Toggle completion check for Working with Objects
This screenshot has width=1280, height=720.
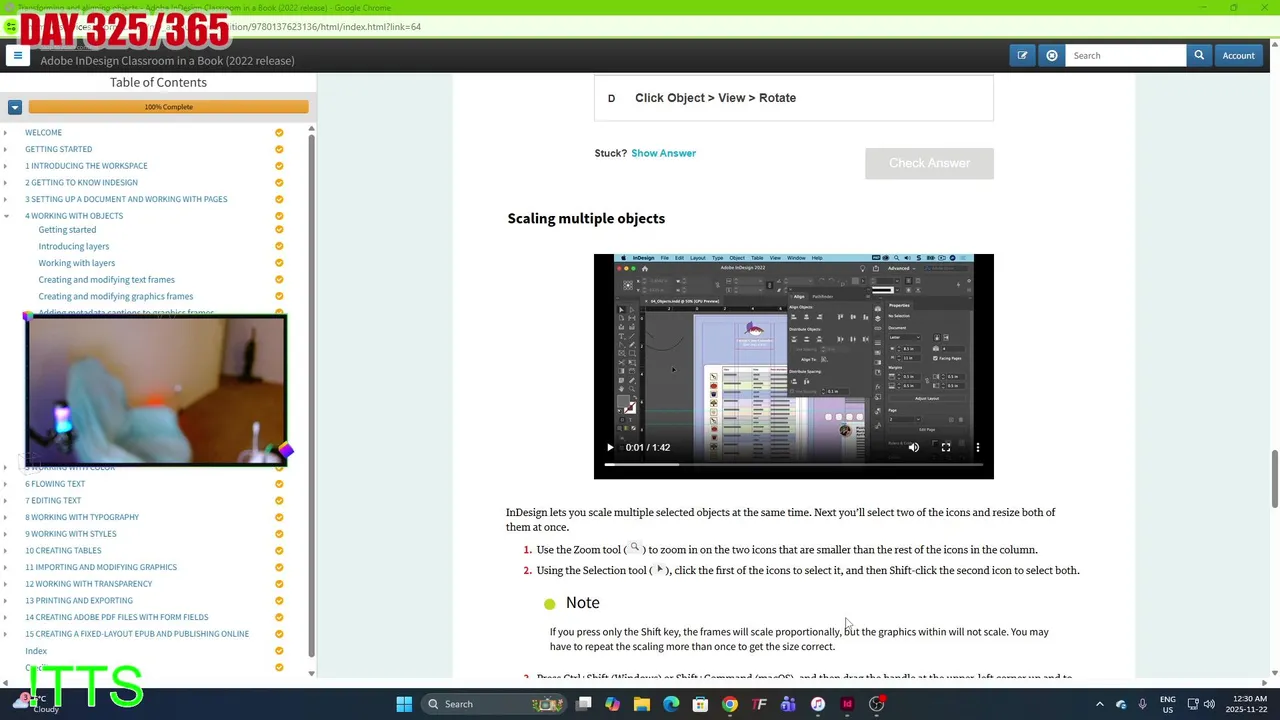pyautogui.click(x=279, y=216)
